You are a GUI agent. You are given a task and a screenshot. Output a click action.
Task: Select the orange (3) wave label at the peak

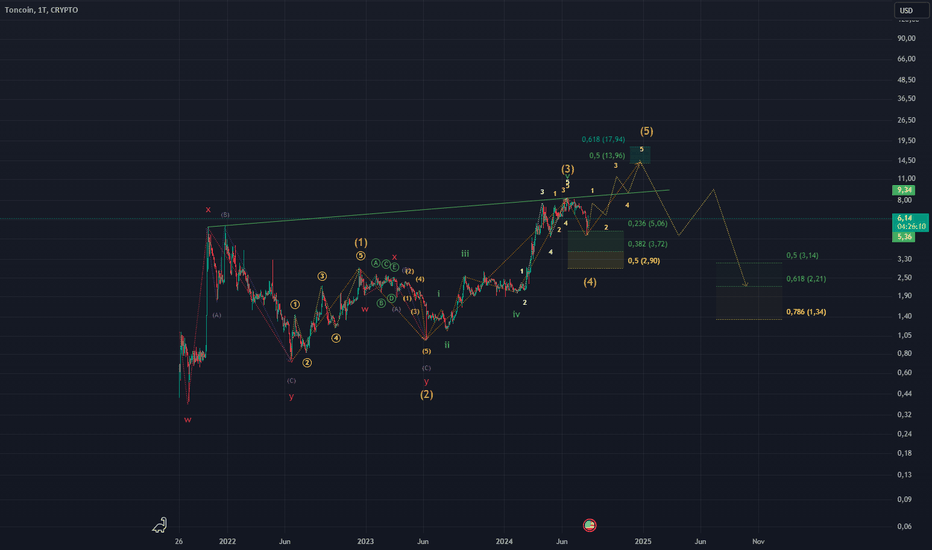pos(568,169)
